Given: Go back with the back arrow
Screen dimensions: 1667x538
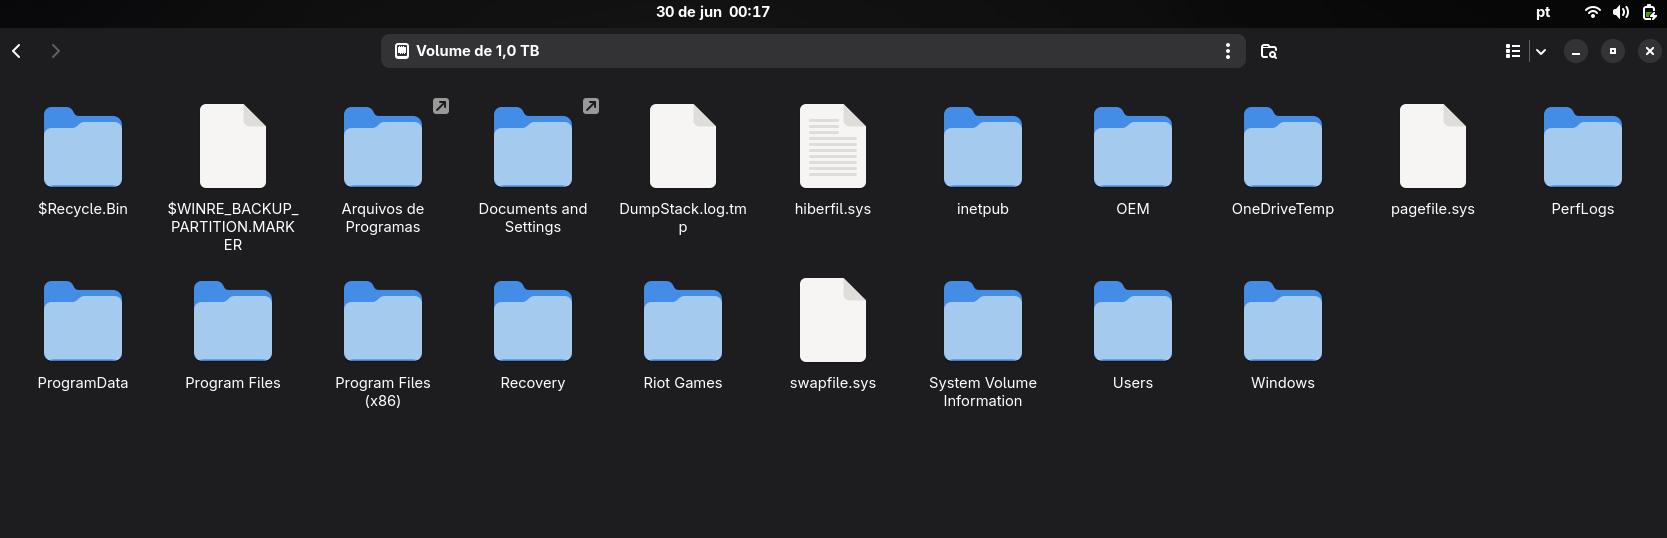Looking at the screenshot, I should [x=17, y=51].
